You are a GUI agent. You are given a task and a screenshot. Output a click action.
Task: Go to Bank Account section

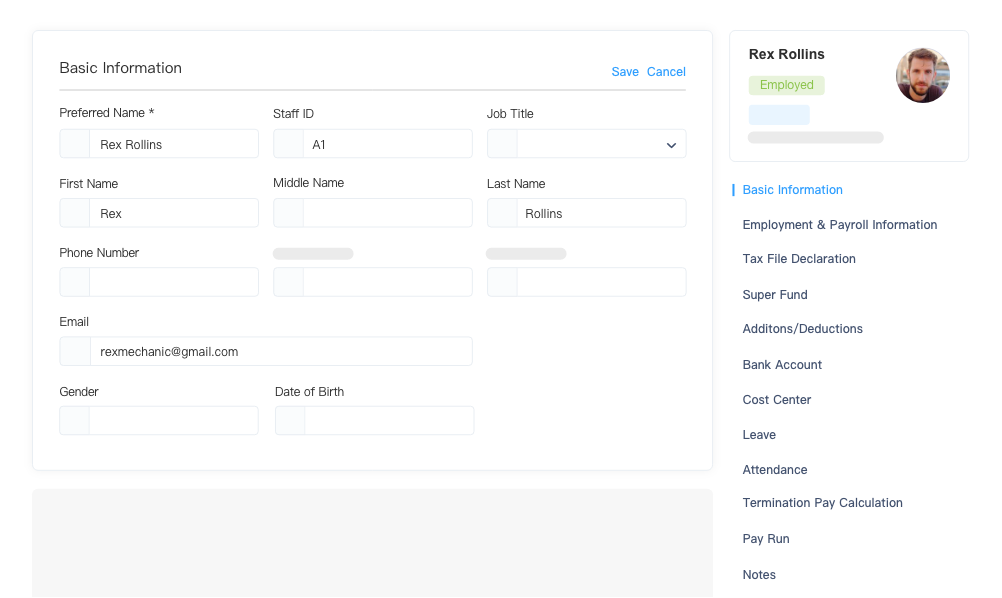click(782, 365)
